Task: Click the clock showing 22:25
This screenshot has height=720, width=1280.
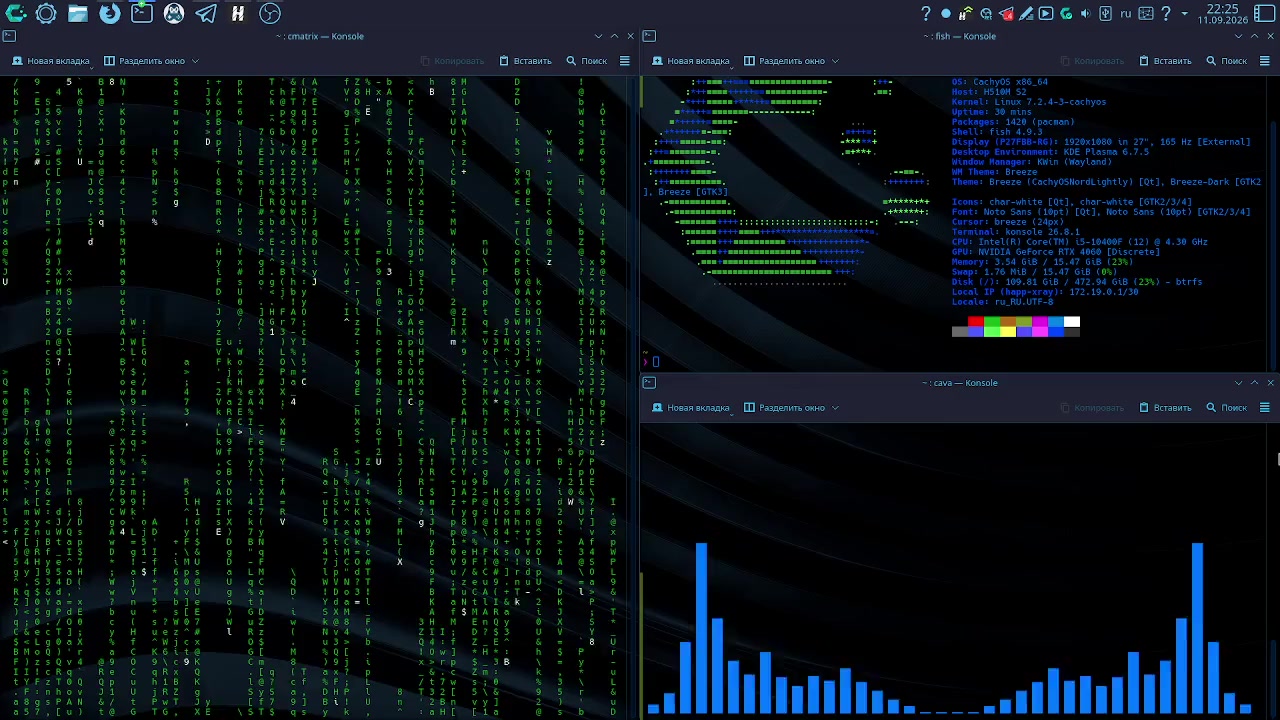Action: [1223, 14]
